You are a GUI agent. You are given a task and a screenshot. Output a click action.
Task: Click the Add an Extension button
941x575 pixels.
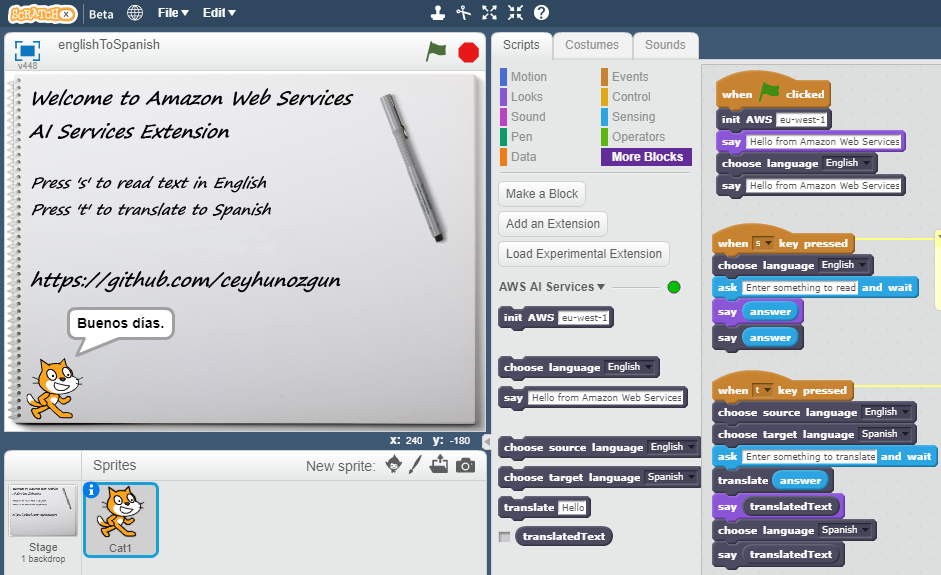(553, 224)
